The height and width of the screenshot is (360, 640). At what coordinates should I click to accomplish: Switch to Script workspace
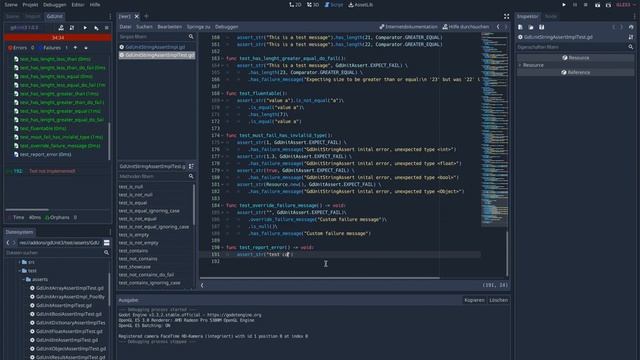(x=334, y=5)
